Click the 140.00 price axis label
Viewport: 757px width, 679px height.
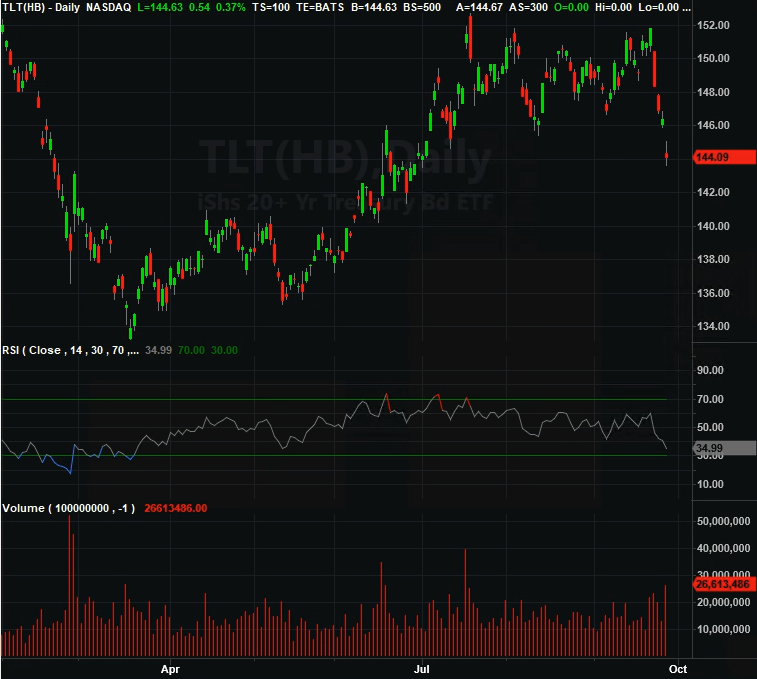click(x=713, y=226)
